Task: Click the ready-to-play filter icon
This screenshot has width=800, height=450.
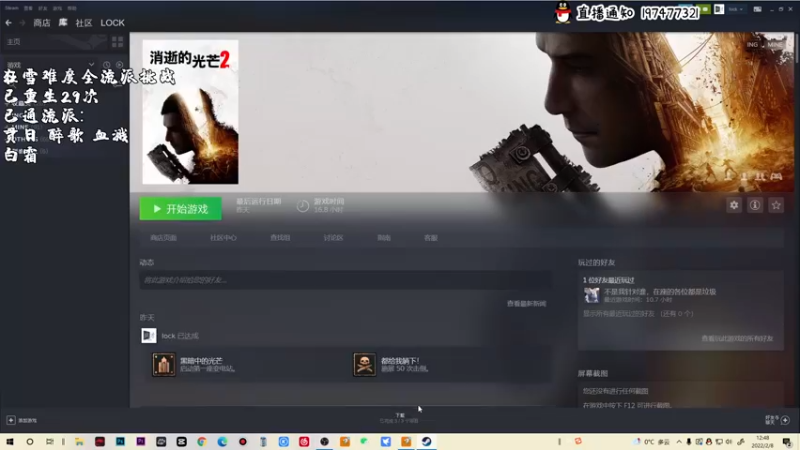Action: [x=119, y=65]
